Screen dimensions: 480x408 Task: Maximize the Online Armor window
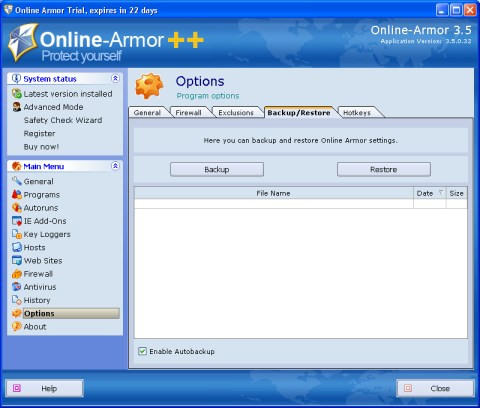pos(456,10)
